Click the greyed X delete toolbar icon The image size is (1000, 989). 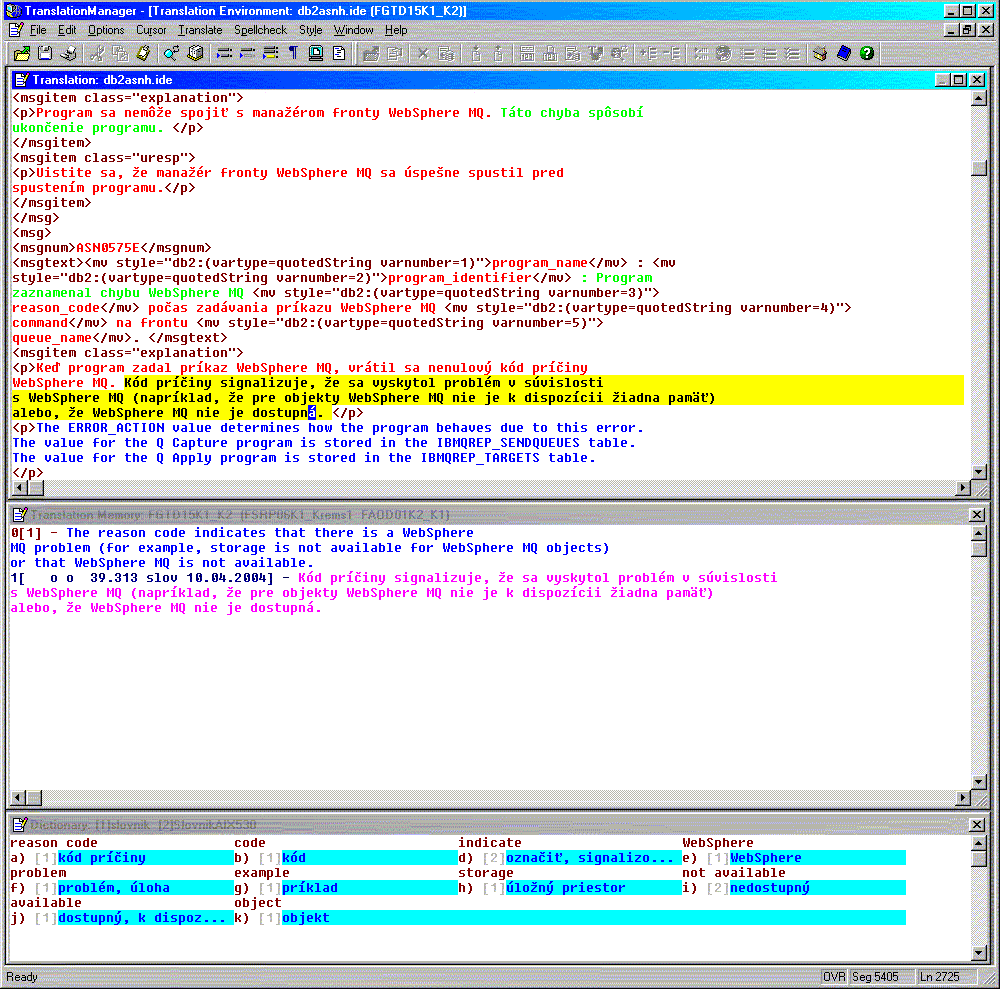tap(423, 54)
